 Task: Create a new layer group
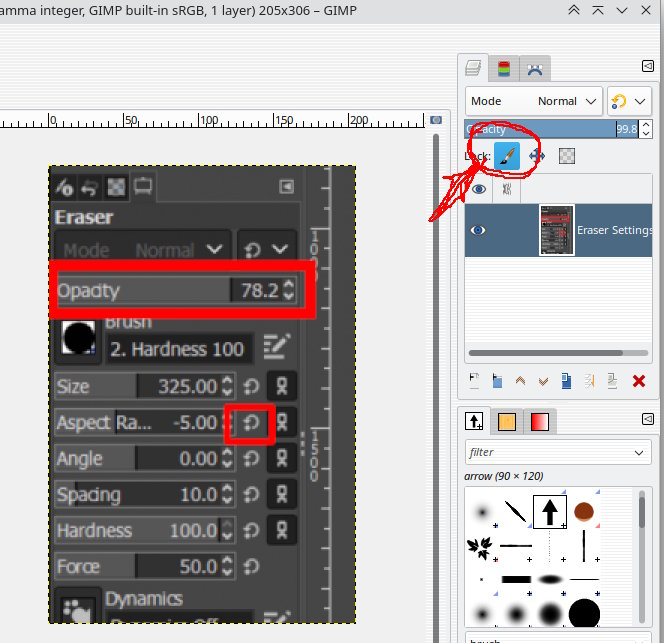(x=497, y=380)
